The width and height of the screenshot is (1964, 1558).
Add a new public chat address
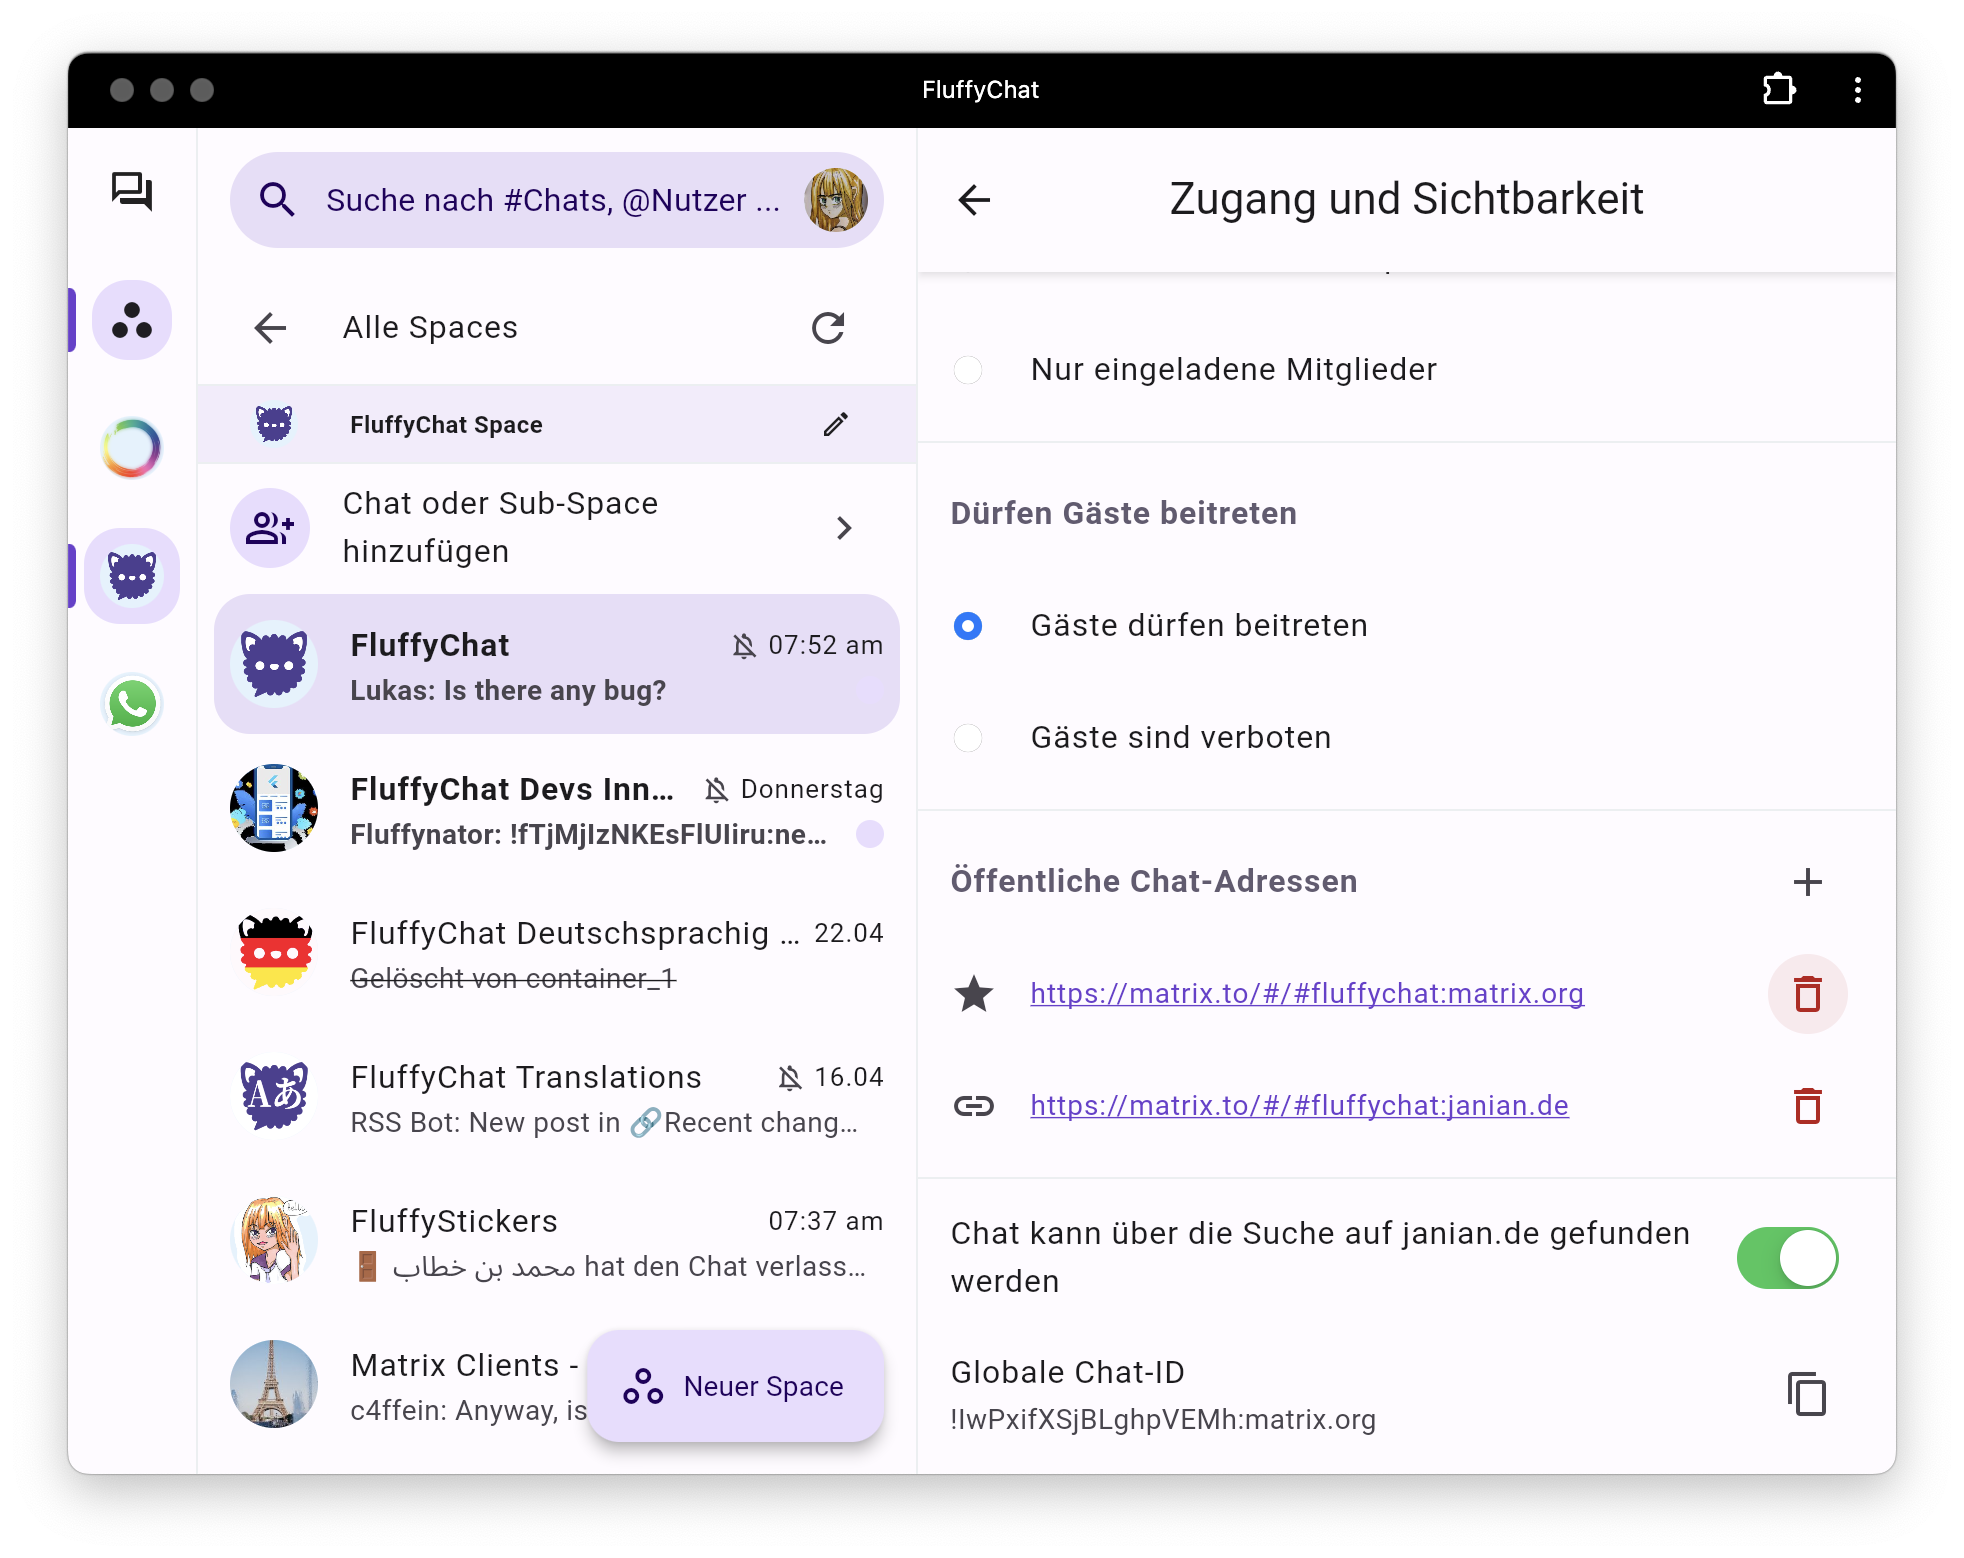coord(1807,882)
